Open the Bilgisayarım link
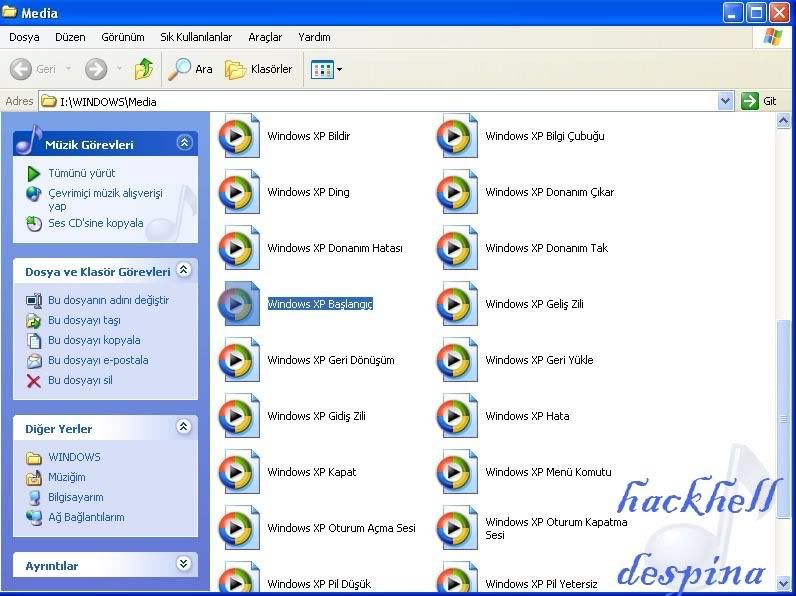Image resolution: width=796 pixels, height=596 pixels. pyautogui.click(x=76, y=497)
